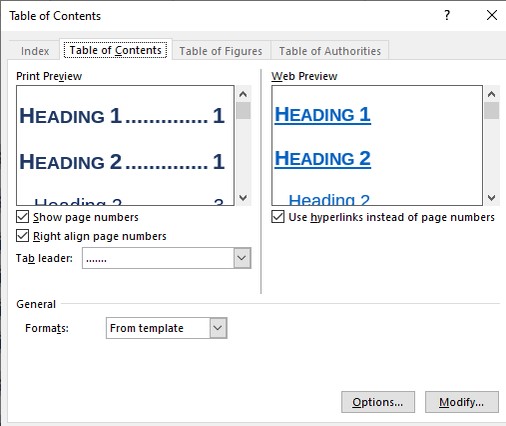Click the From template combo box
This screenshot has width=506, height=426.
[x=167, y=328]
